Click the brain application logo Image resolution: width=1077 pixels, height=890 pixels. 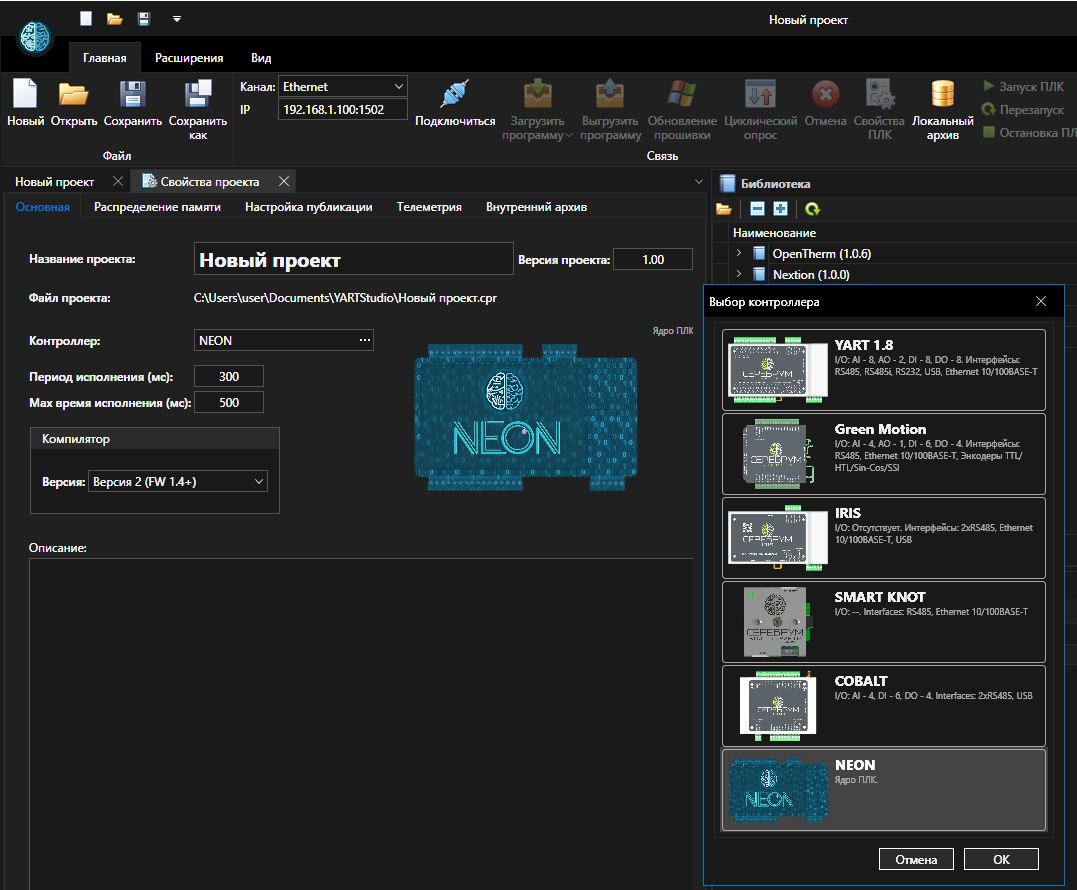click(x=35, y=37)
